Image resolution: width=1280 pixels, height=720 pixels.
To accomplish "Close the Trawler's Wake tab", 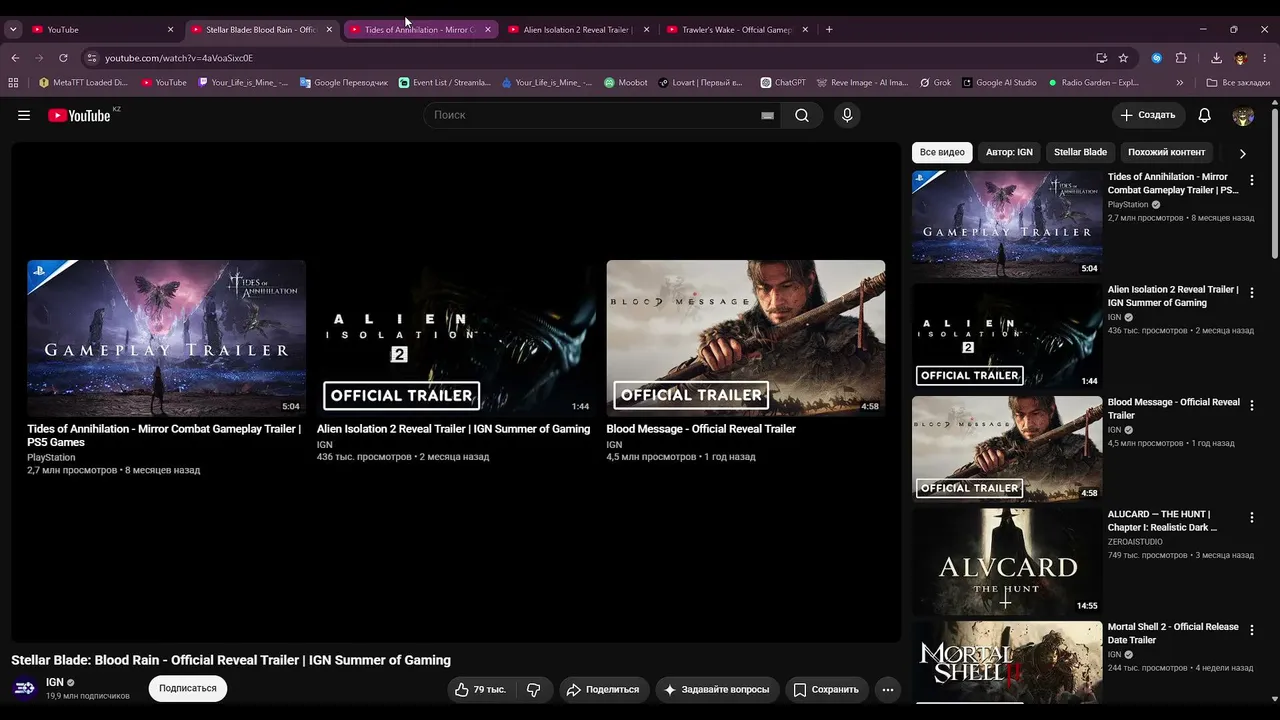I will tap(805, 30).
